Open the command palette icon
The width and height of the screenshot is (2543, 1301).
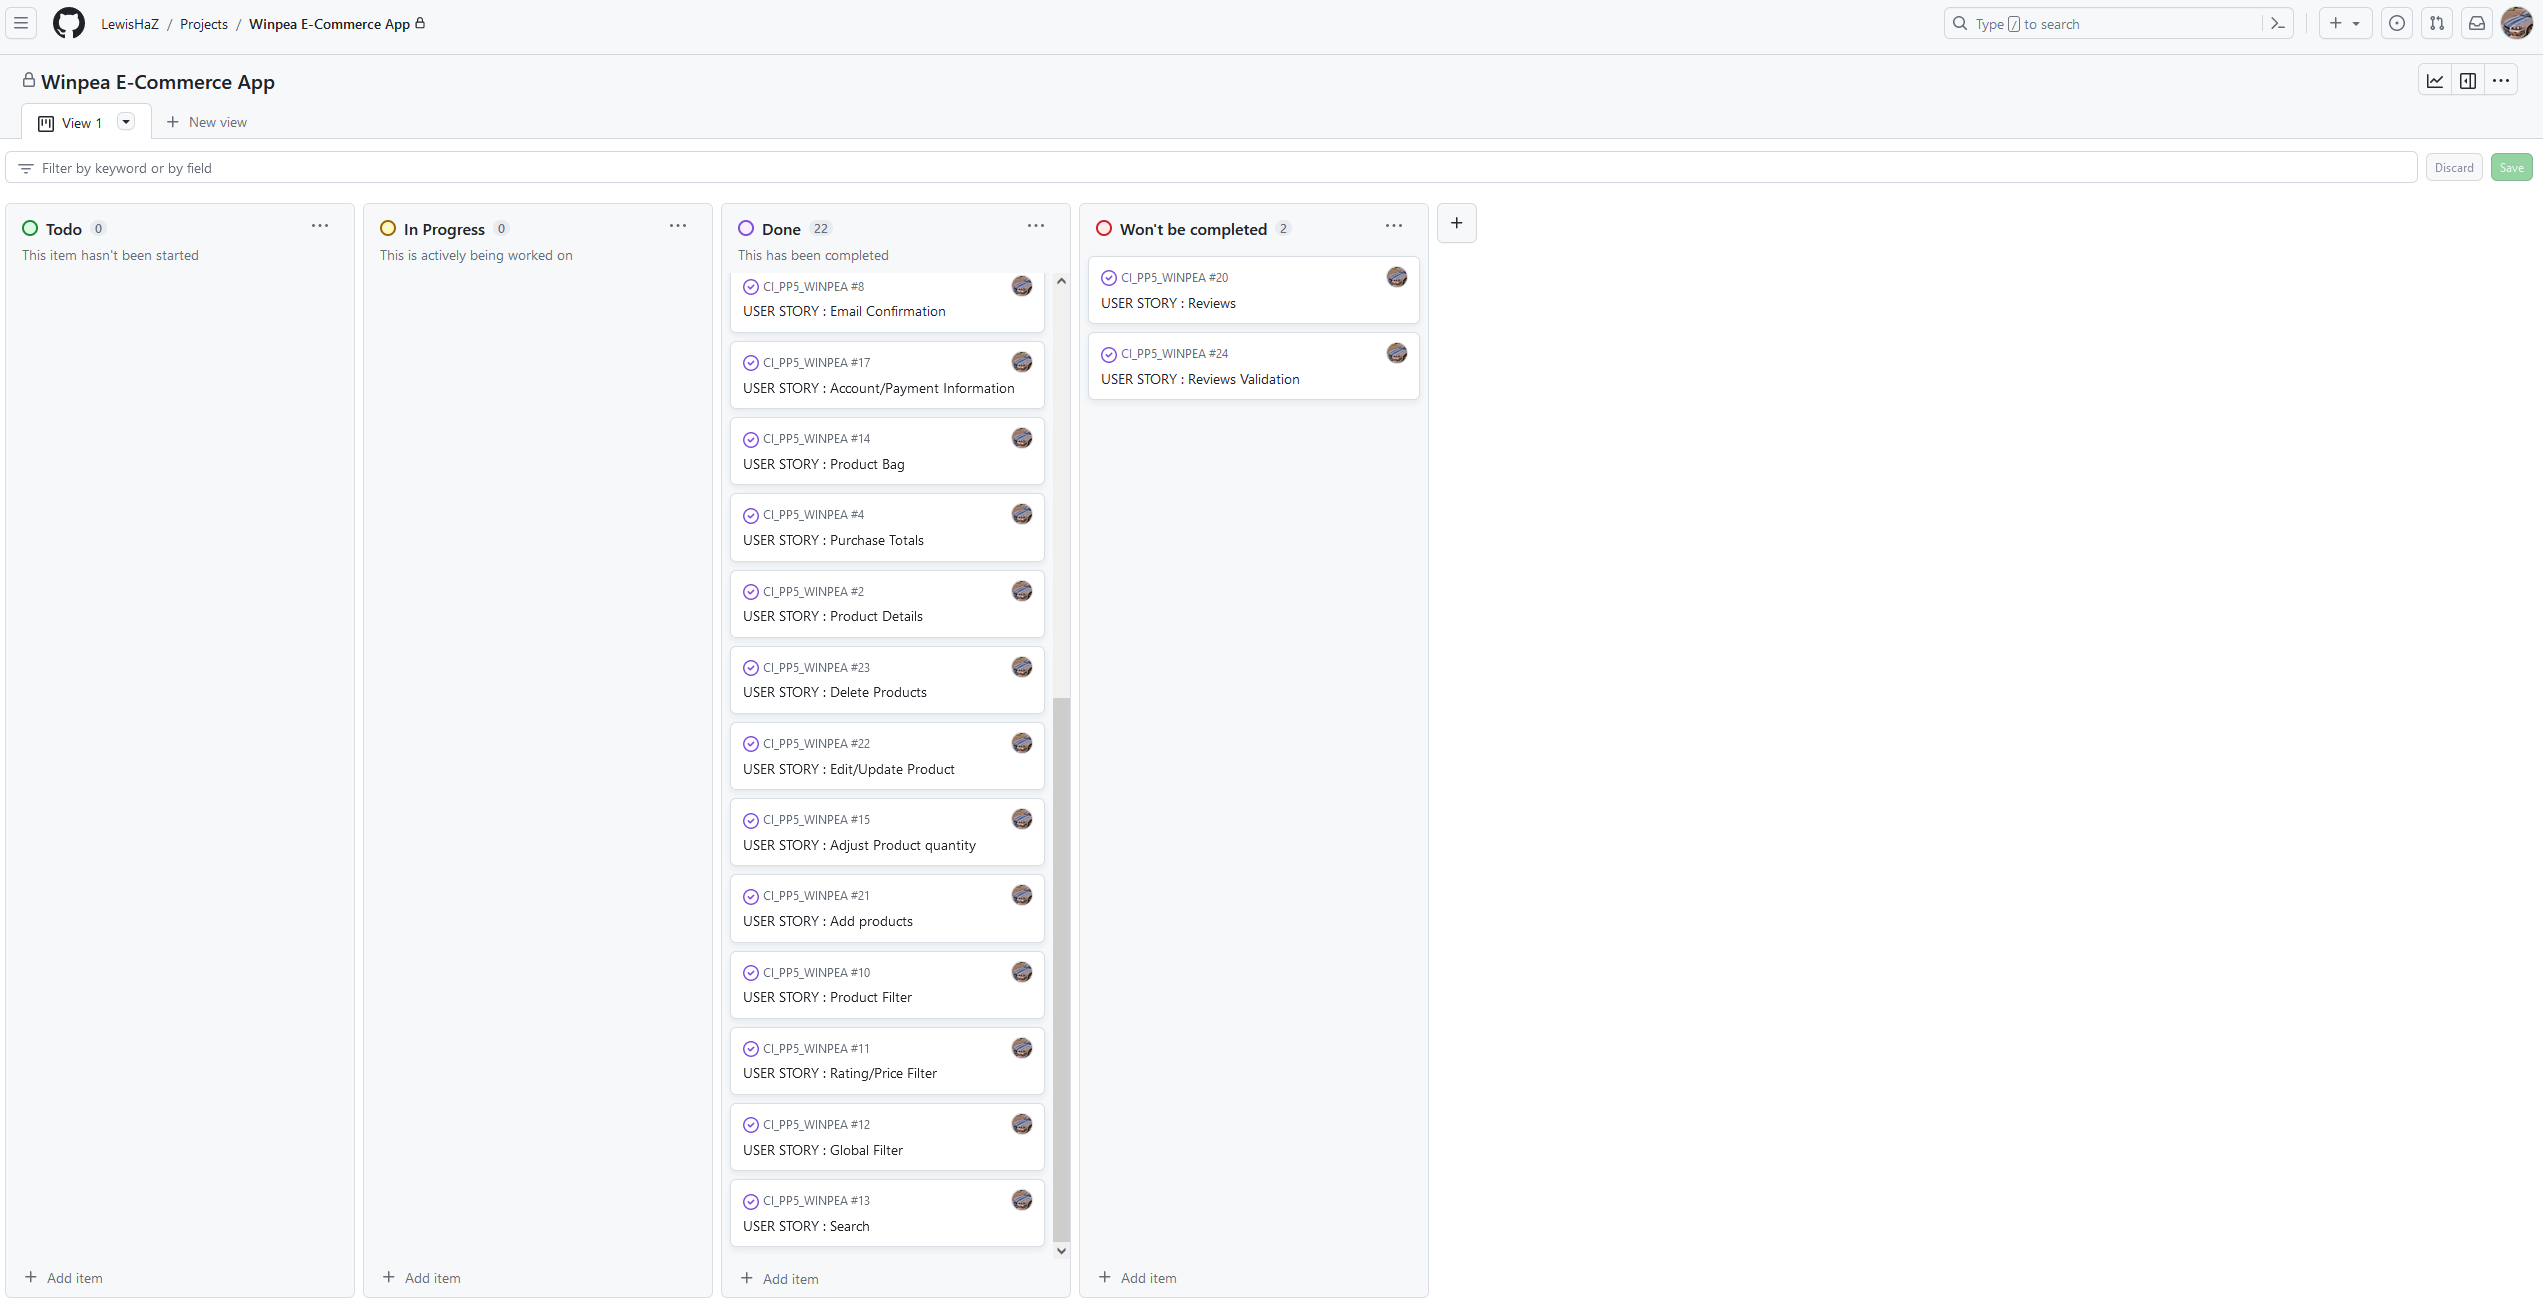point(2278,23)
